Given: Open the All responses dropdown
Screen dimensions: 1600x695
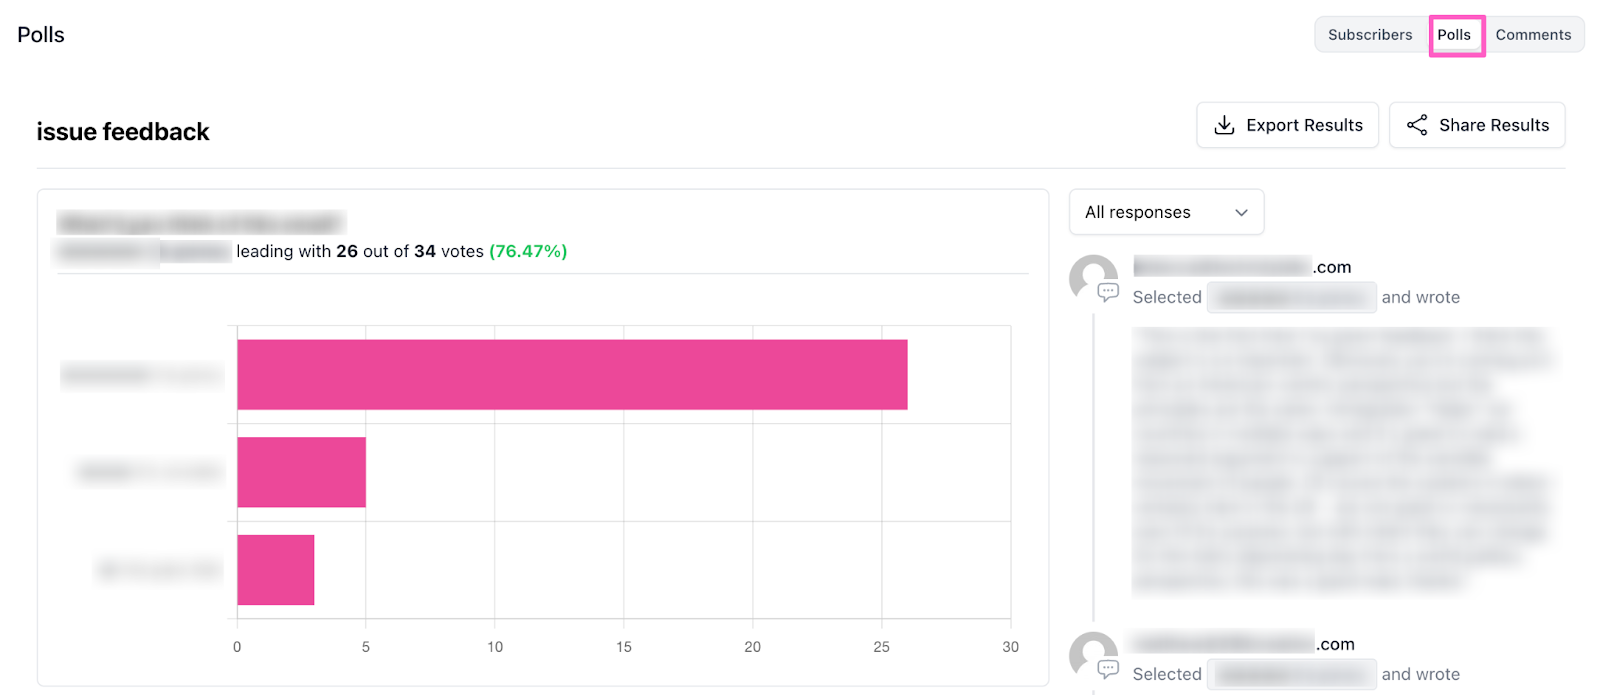Looking at the screenshot, I should 1166,212.
